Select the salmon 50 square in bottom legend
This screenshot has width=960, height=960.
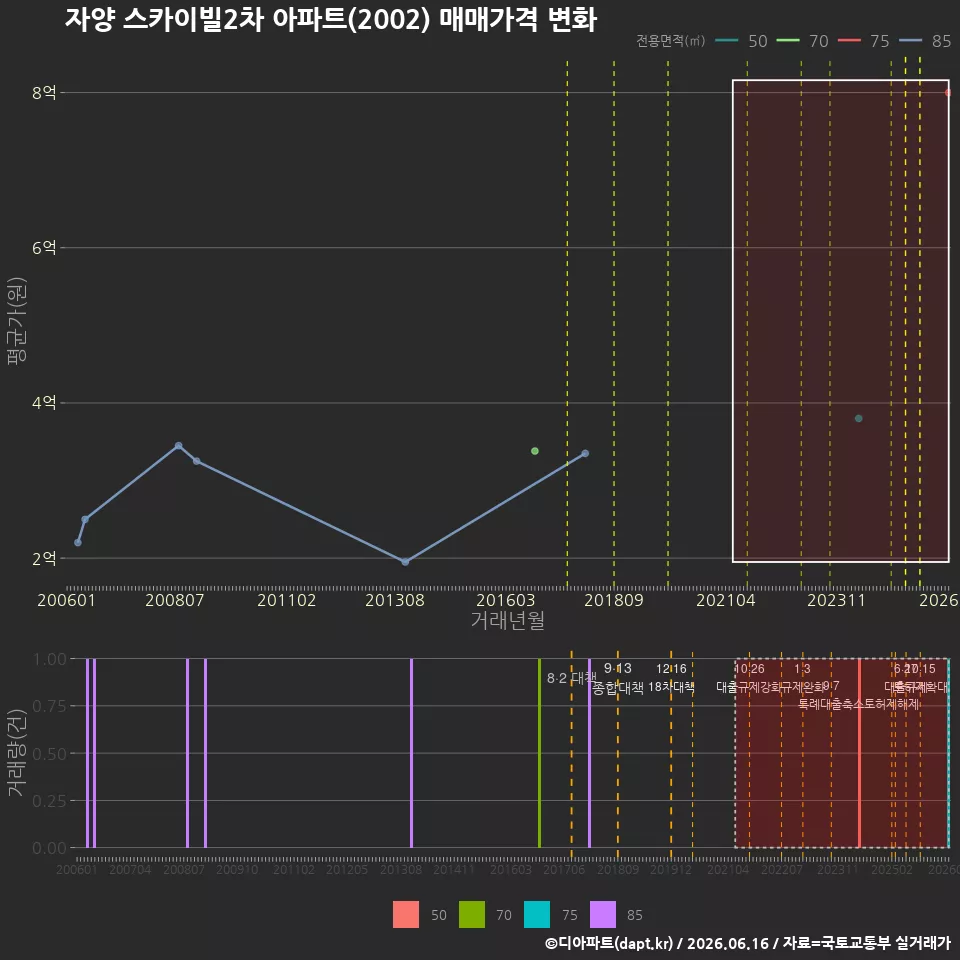[x=406, y=915]
